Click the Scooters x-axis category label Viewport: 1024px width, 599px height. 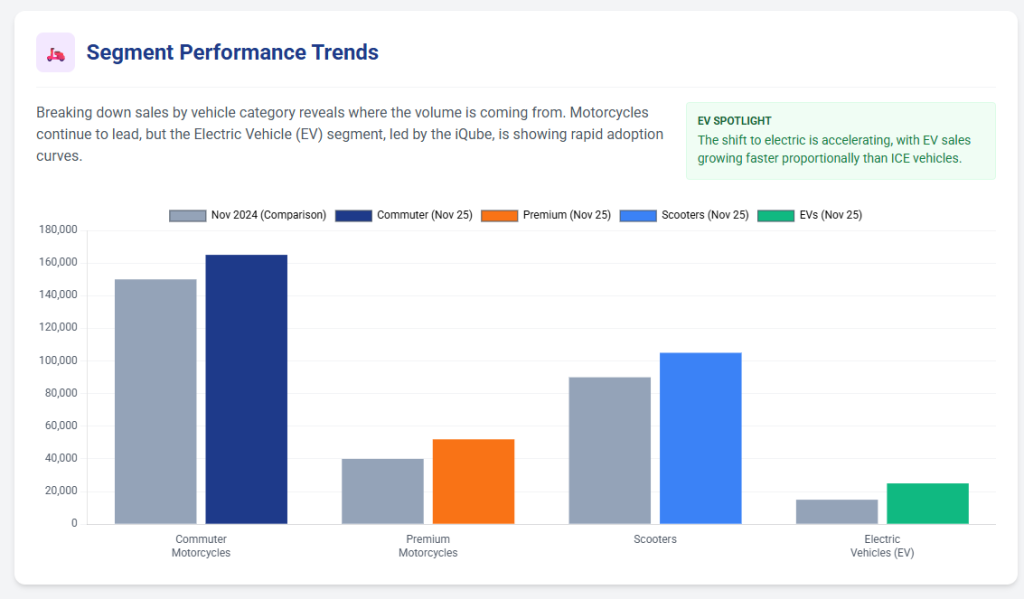coord(655,540)
